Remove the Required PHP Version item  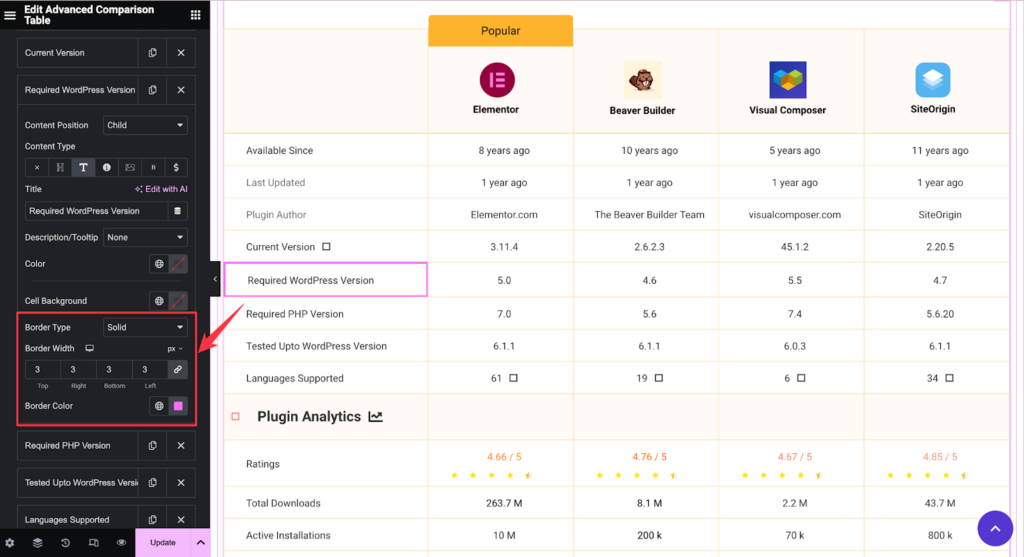[x=181, y=446]
